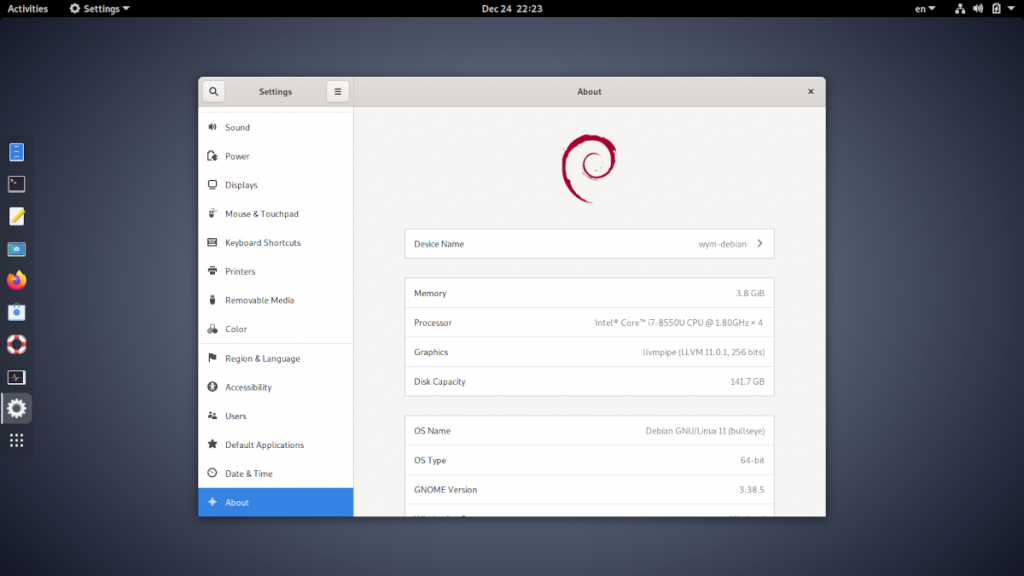Screen dimensions: 1024x576
Task: Open the Settings menu in the top bar
Action: 98,8
